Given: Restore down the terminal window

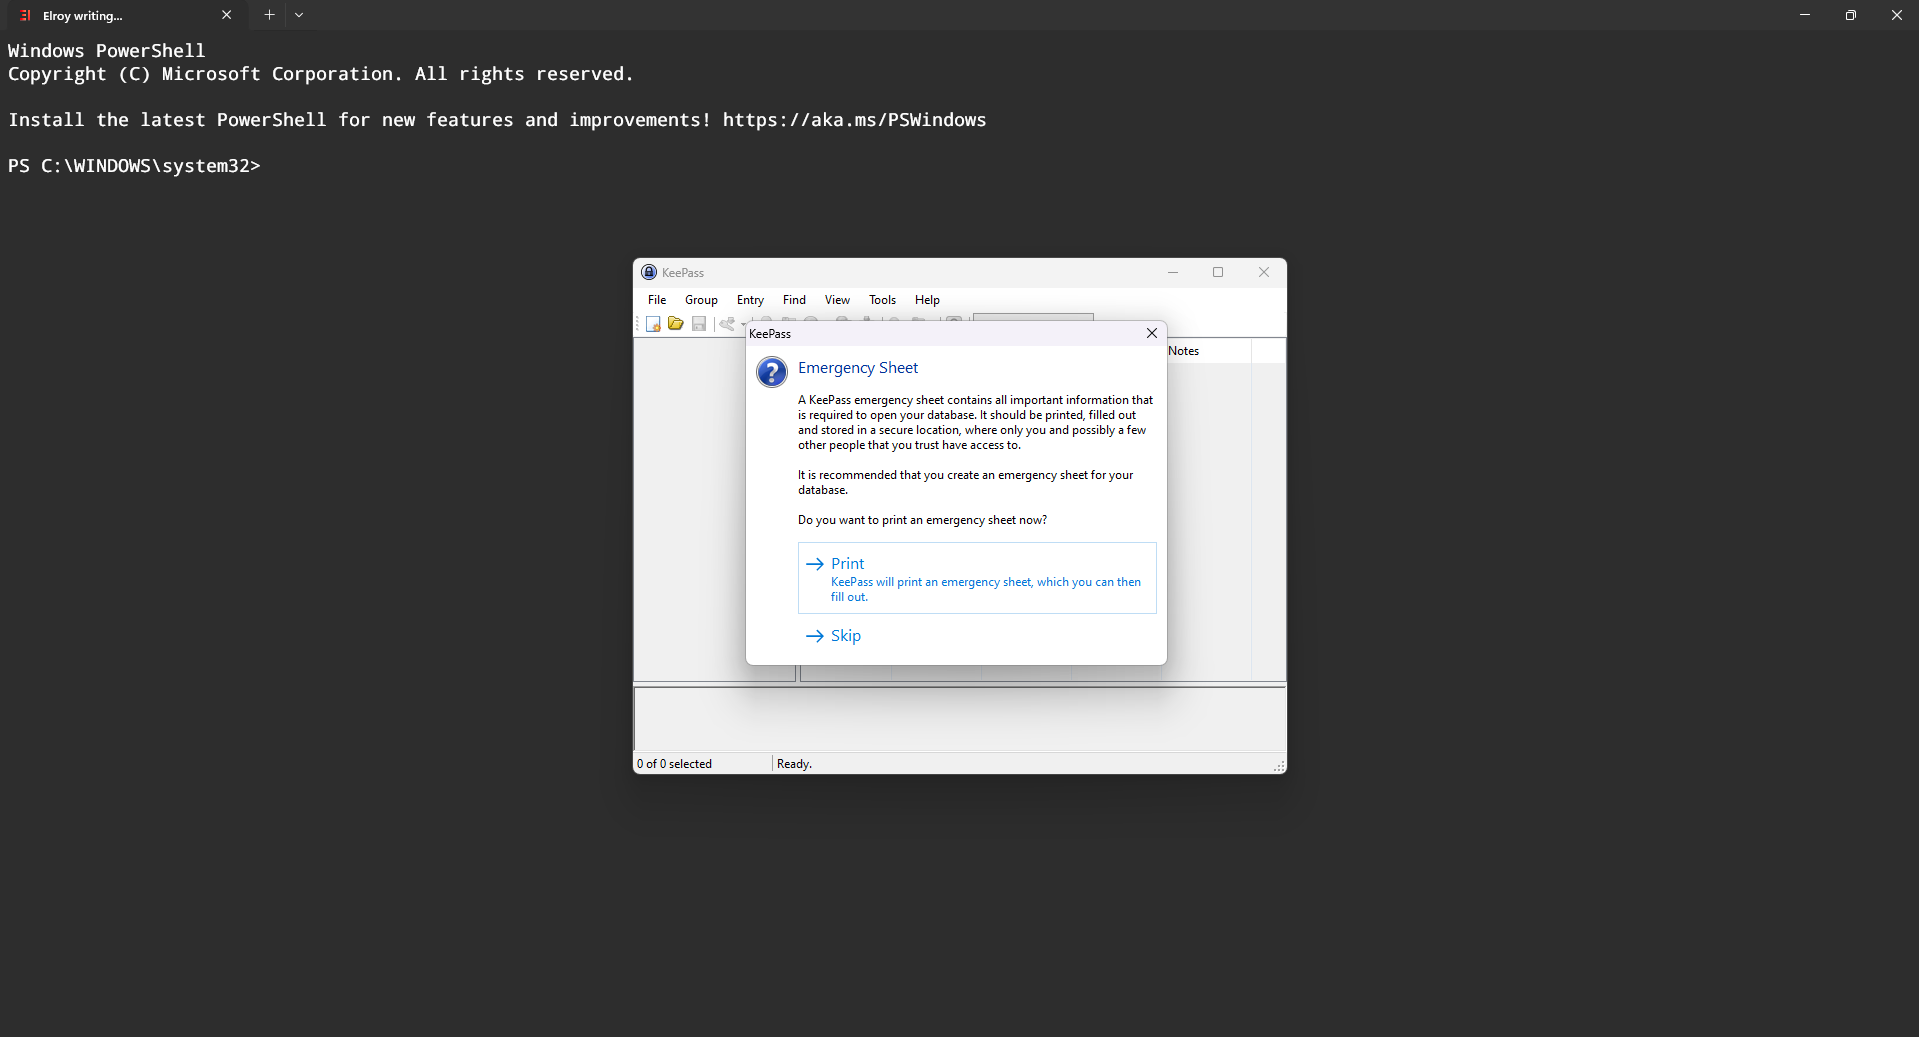Looking at the screenshot, I should pos(1851,15).
